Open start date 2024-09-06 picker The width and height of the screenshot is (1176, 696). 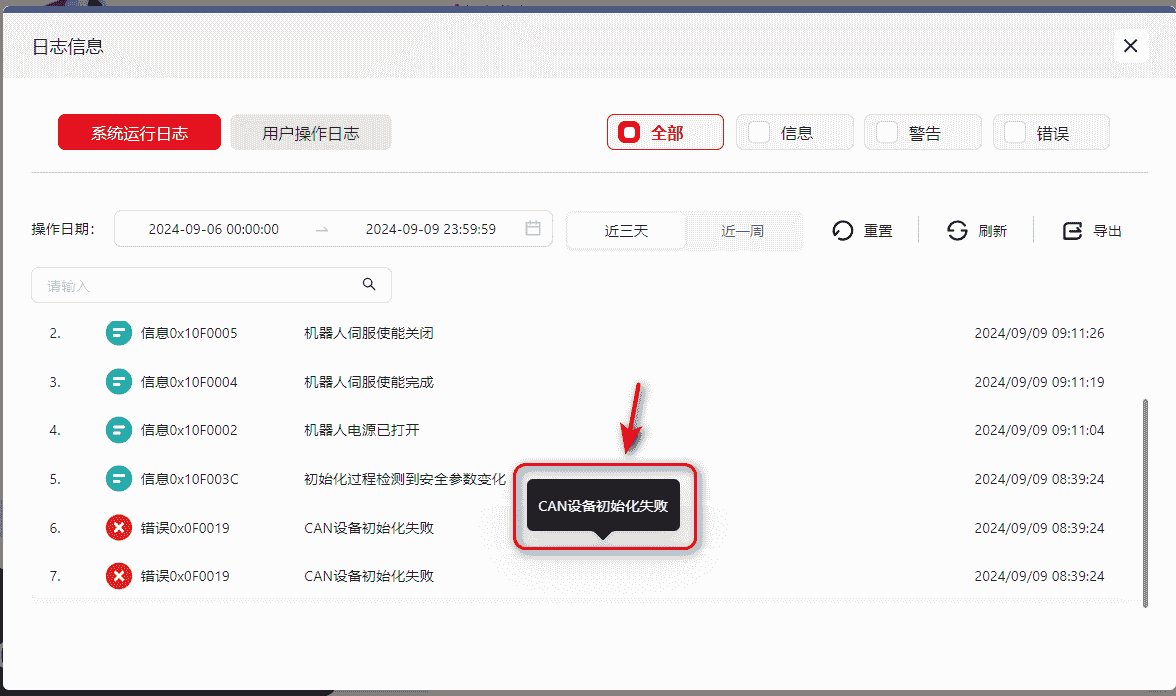point(213,229)
